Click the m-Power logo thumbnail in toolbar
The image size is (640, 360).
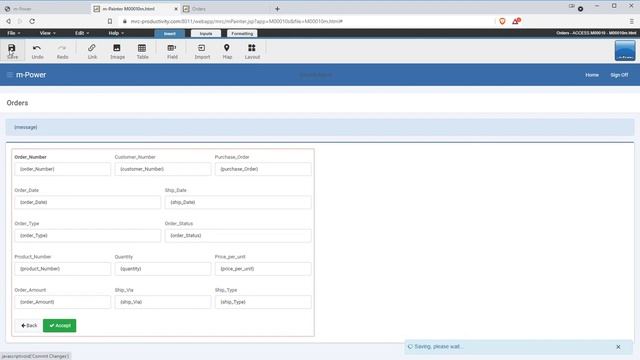(625, 51)
